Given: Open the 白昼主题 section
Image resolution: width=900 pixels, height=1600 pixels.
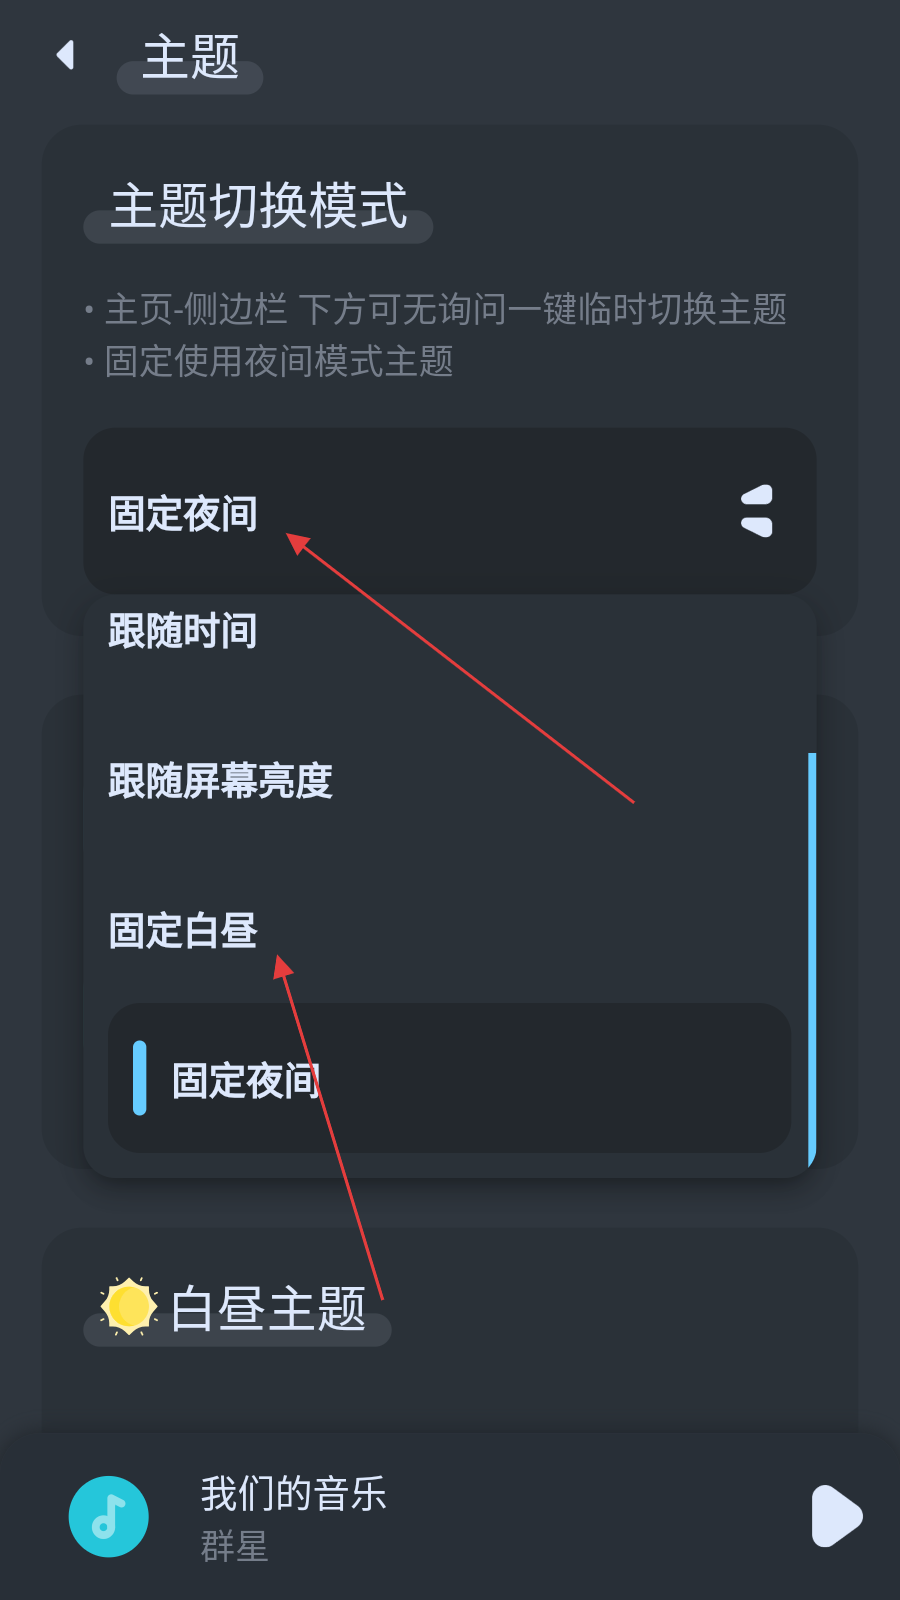Looking at the screenshot, I should coord(268,1308).
